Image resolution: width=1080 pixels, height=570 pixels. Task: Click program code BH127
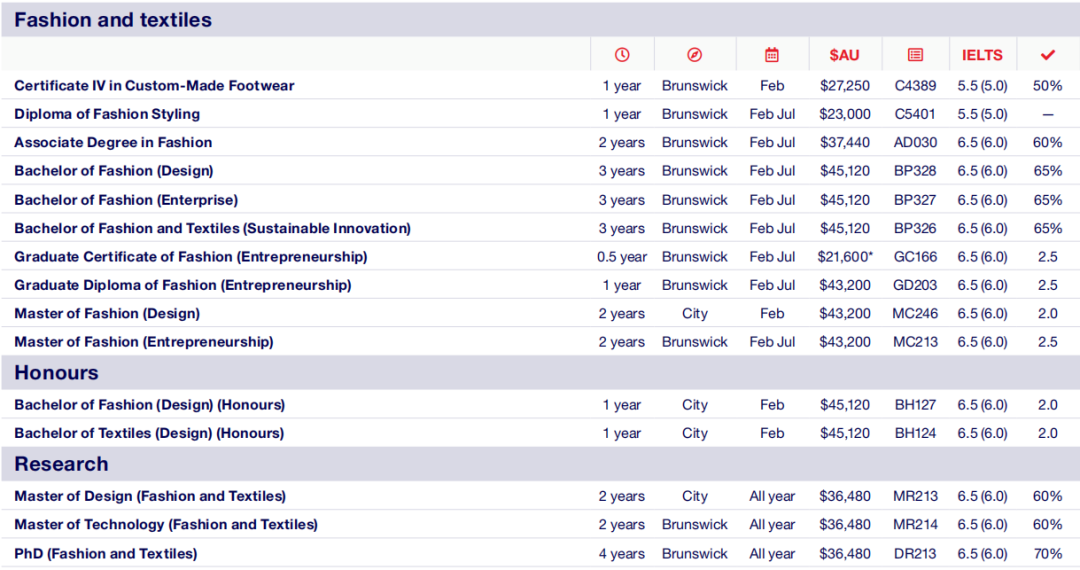[x=915, y=405]
